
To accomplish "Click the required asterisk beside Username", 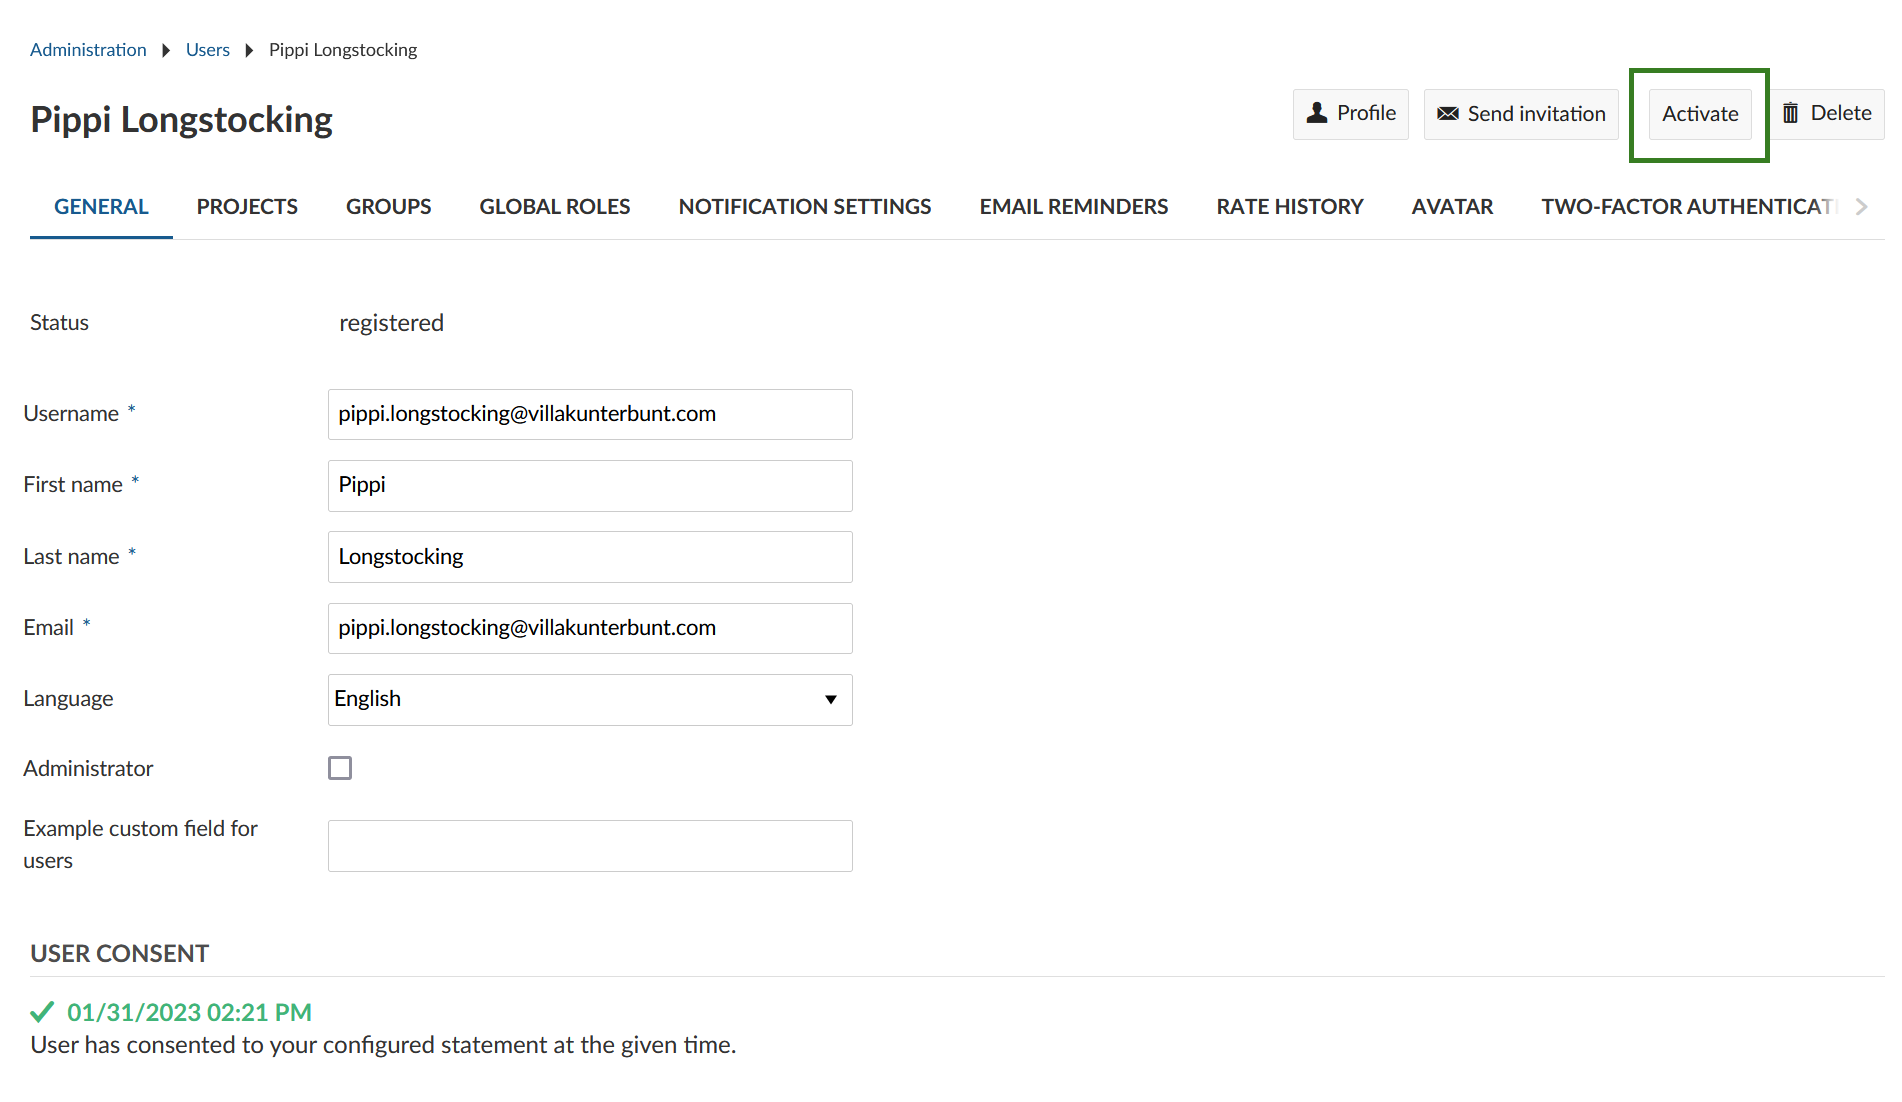I will (131, 408).
